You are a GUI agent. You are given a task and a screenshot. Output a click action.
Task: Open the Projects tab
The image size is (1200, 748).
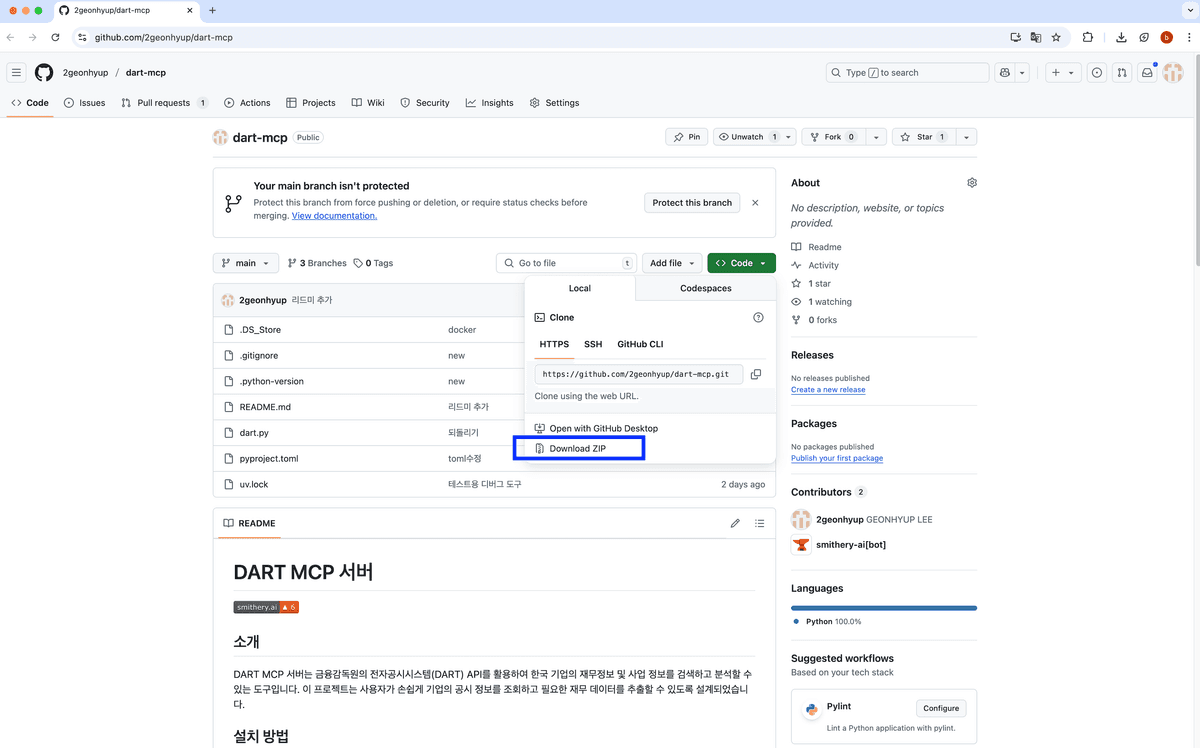[x=311, y=103]
